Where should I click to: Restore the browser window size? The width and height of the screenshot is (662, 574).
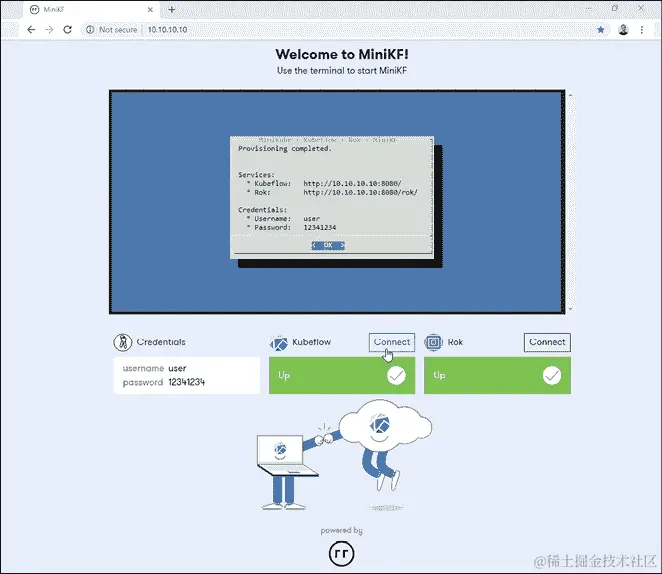click(615, 8)
